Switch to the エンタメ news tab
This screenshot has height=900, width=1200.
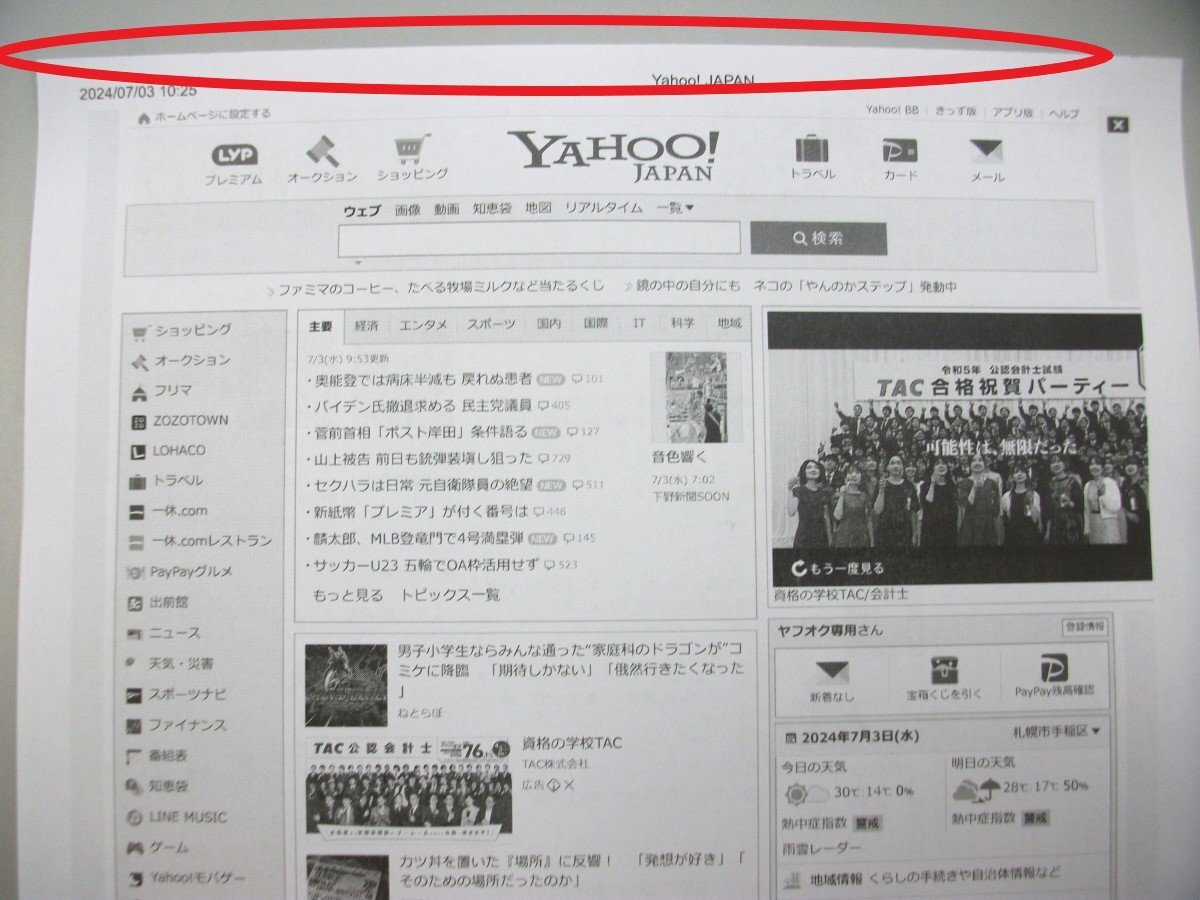tap(423, 325)
